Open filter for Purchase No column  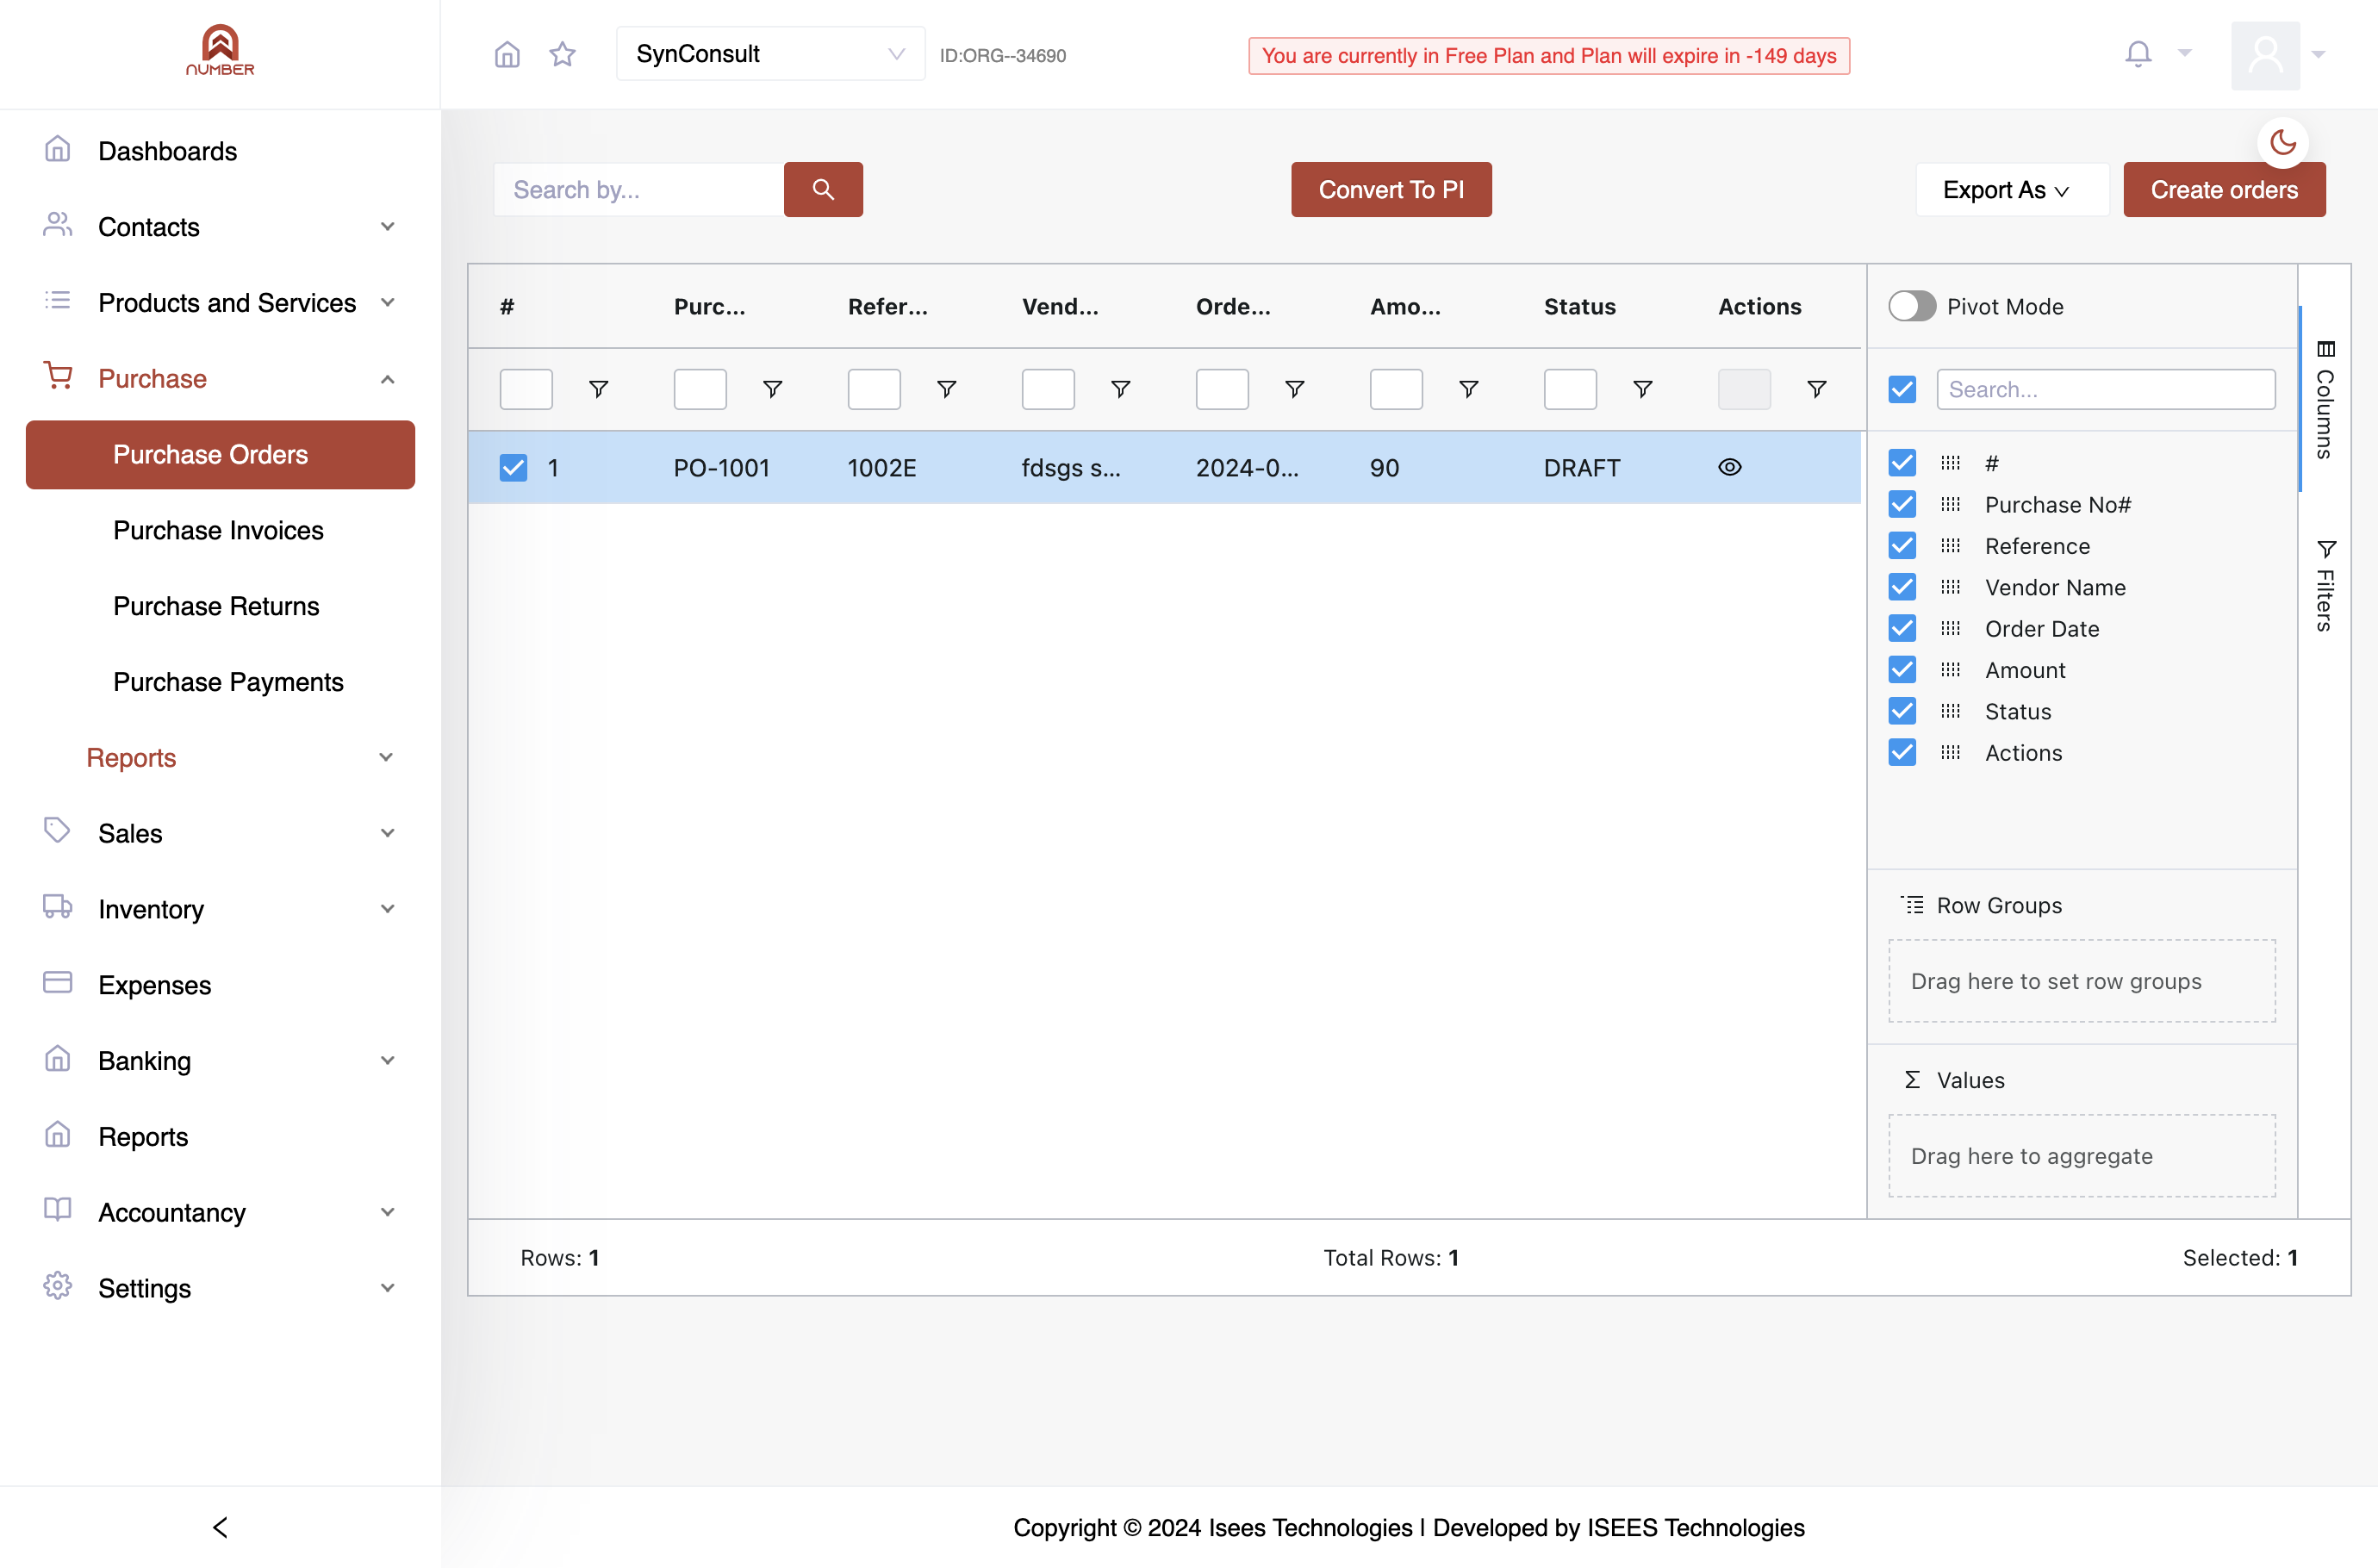(x=772, y=389)
